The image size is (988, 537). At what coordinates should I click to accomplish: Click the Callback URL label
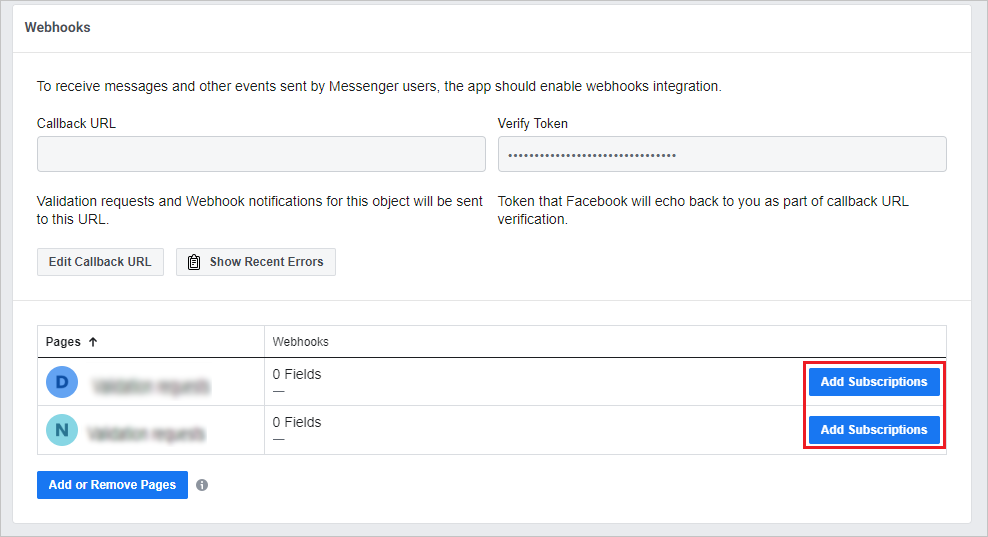pos(76,124)
